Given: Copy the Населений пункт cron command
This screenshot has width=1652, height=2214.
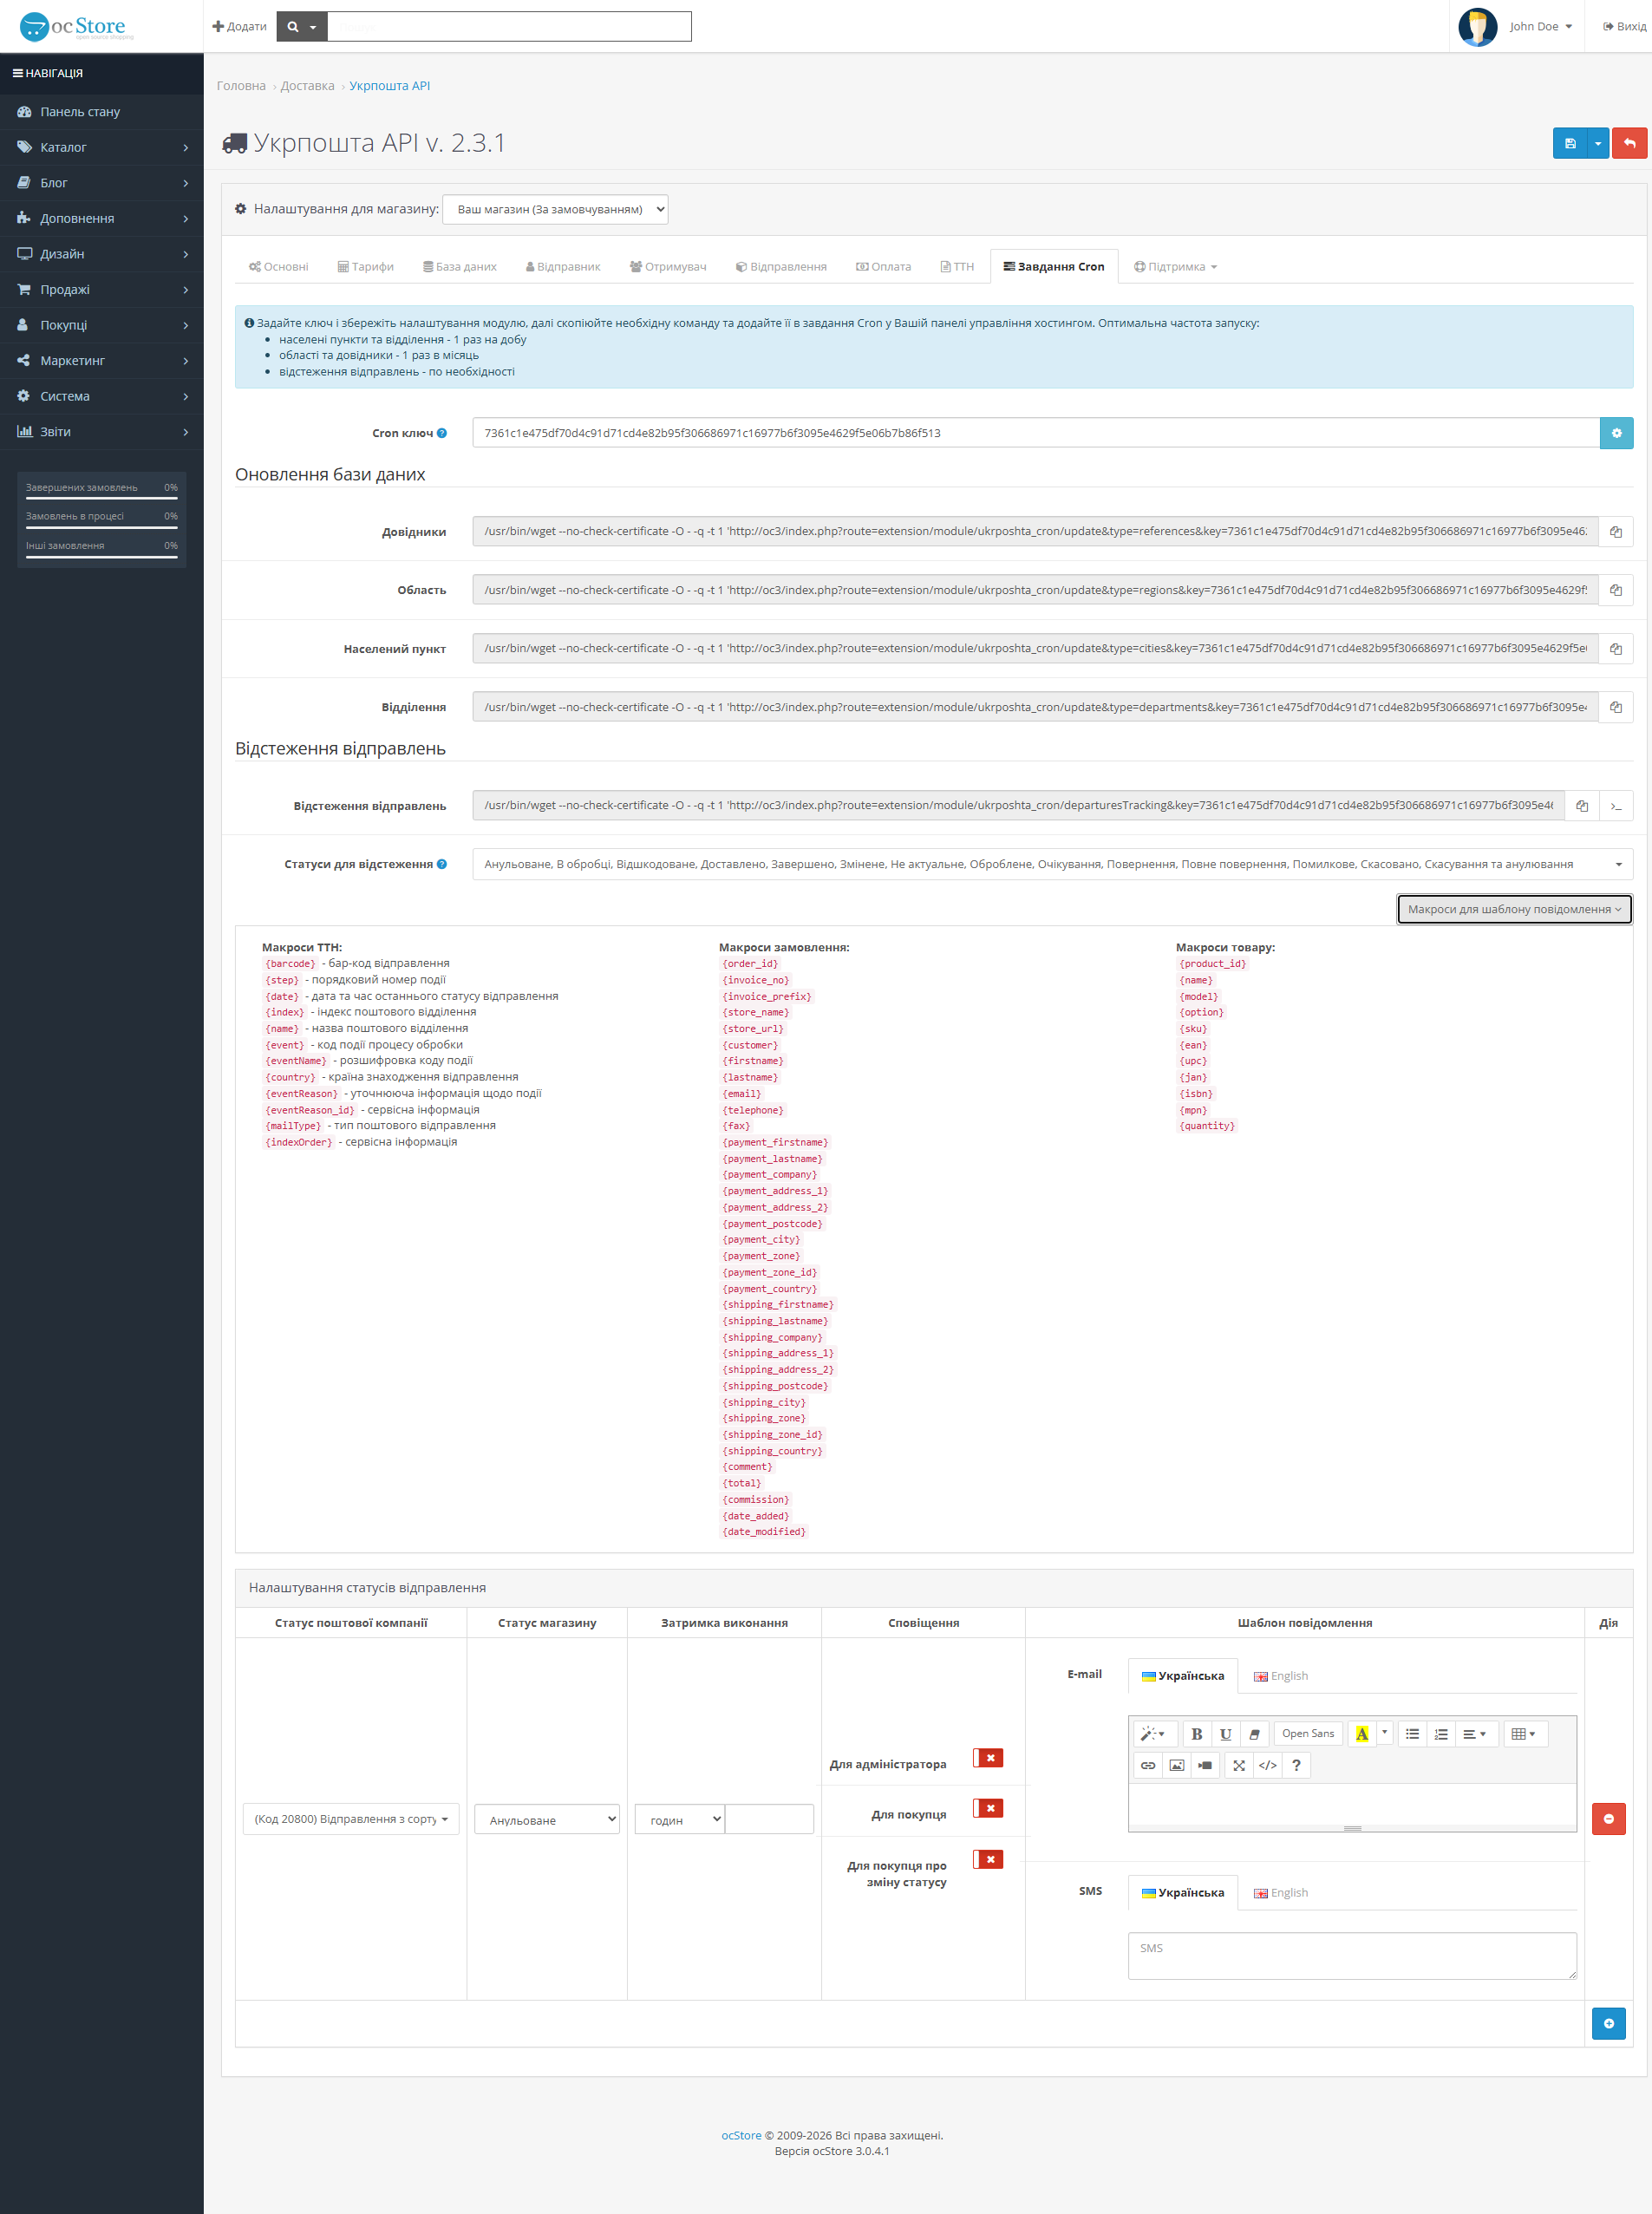Looking at the screenshot, I should point(1615,649).
